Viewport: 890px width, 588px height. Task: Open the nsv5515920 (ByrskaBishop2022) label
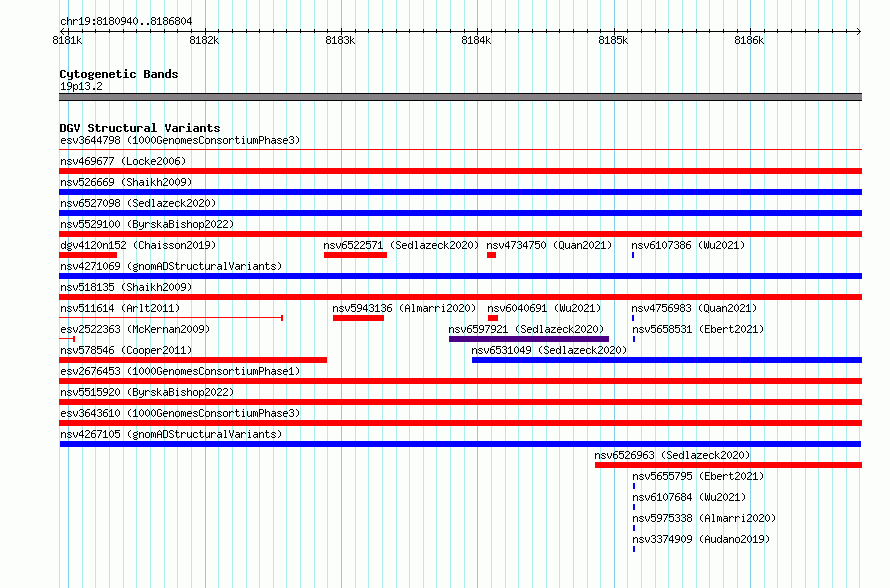click(147, 392)
